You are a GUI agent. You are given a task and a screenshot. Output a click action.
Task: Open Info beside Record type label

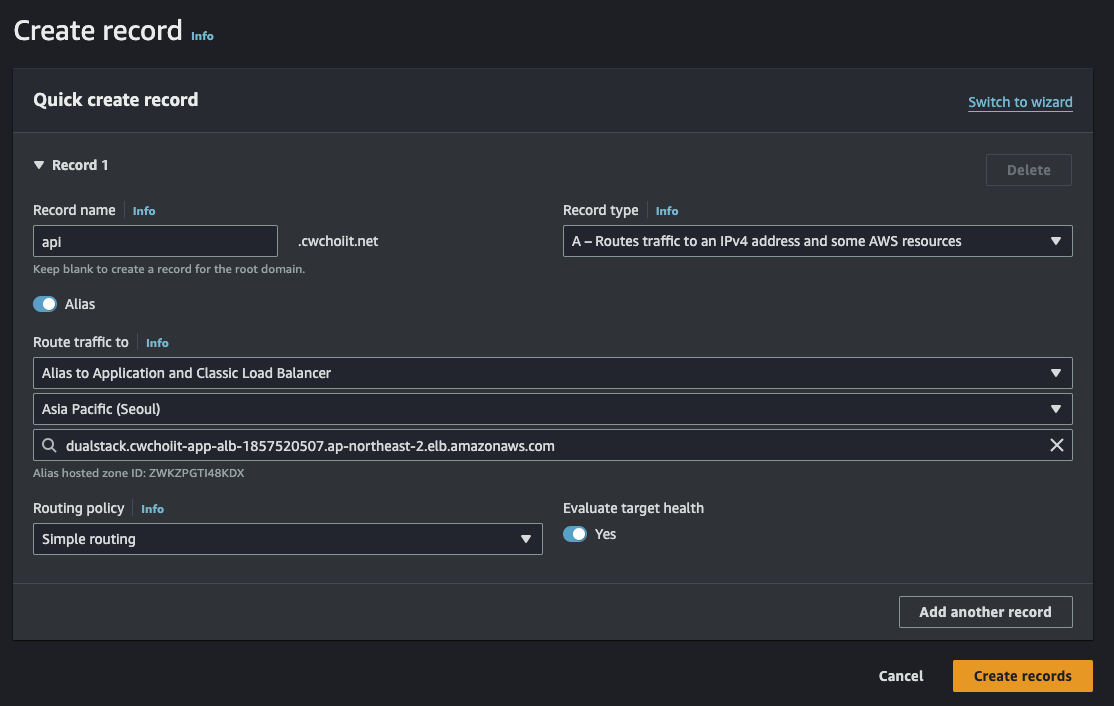[x=666, y=211]
